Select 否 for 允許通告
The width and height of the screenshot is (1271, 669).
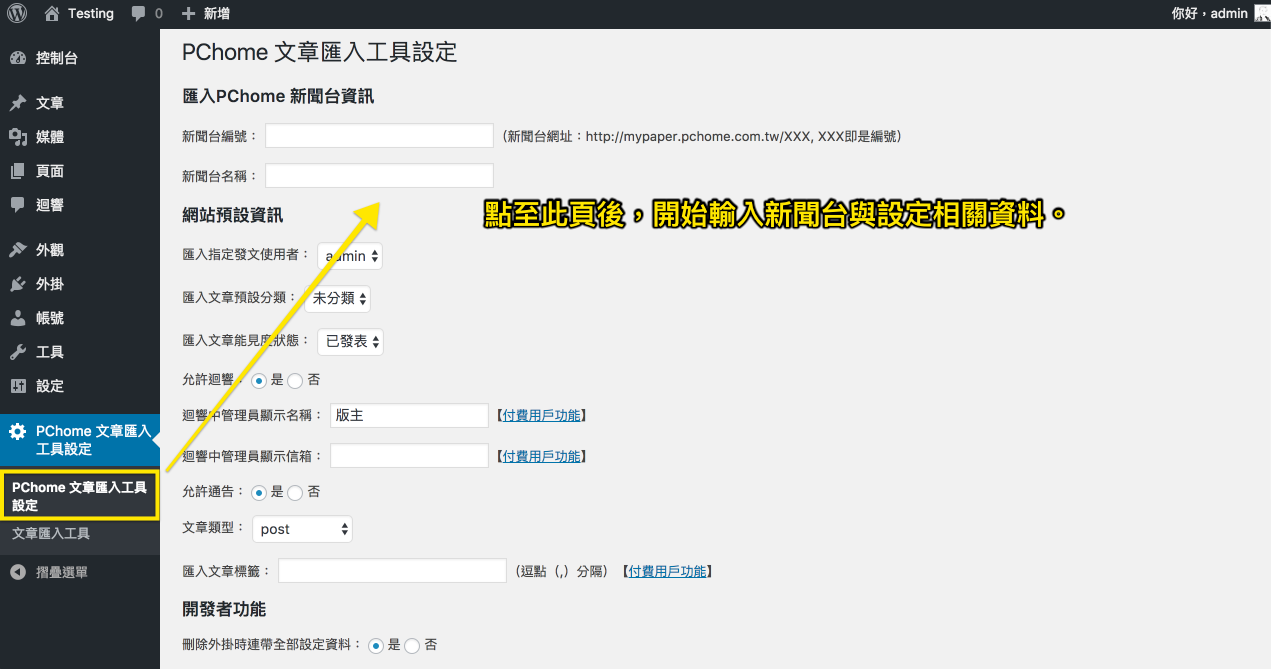coord(295,492)
